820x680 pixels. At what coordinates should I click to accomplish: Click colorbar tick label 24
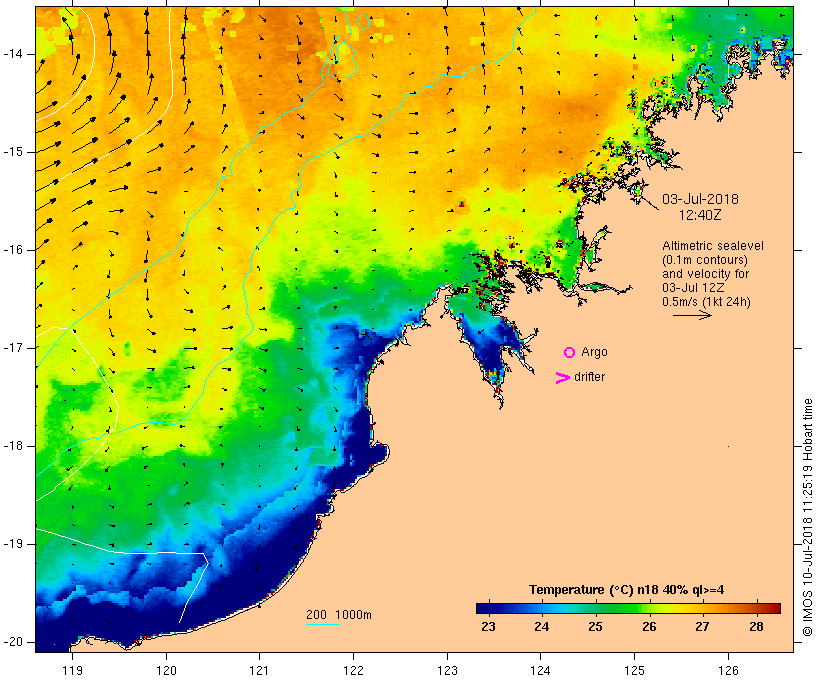tap(542, 627)
